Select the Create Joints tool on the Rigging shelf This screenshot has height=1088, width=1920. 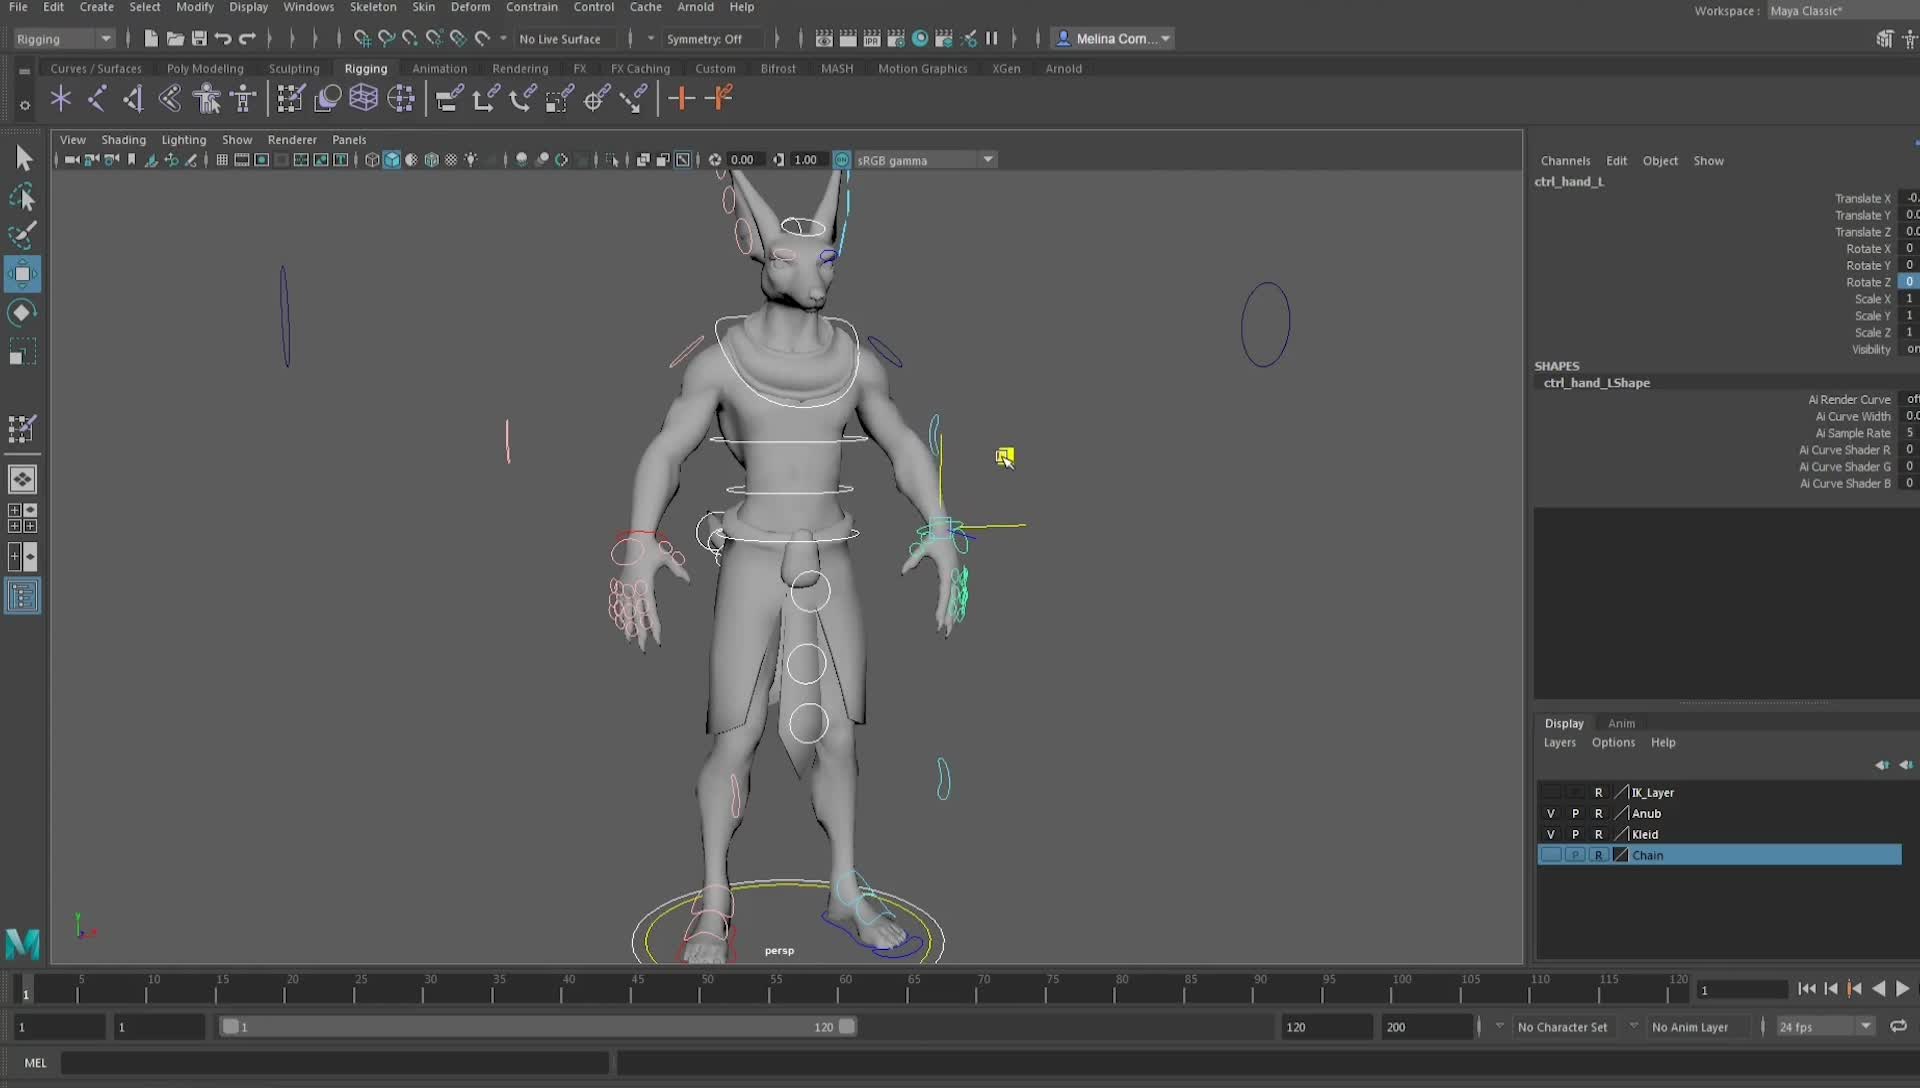60,98
